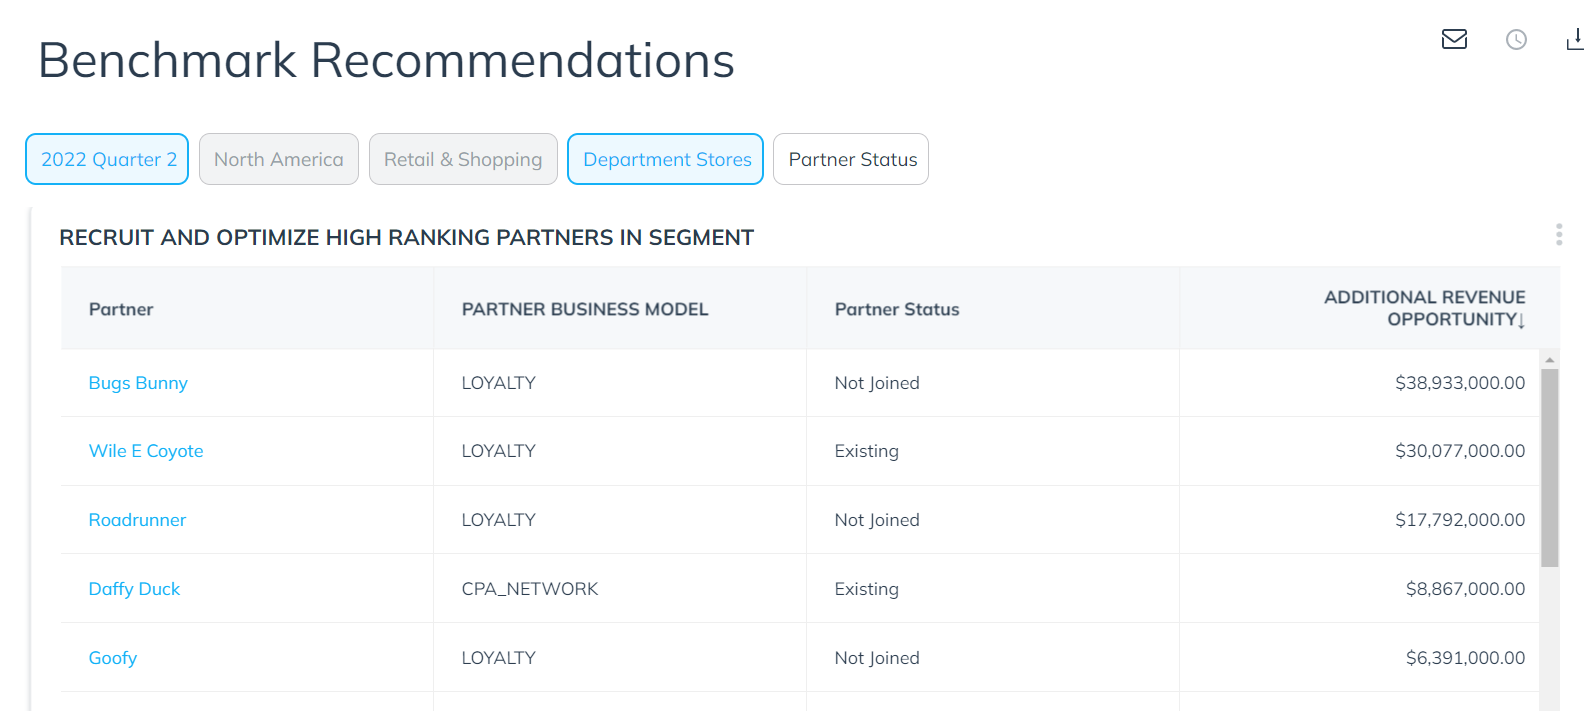The height and width of the screenshot is (711, 1584).
Task: Open the Daffy Duck partner link
Action: (134, 589)
